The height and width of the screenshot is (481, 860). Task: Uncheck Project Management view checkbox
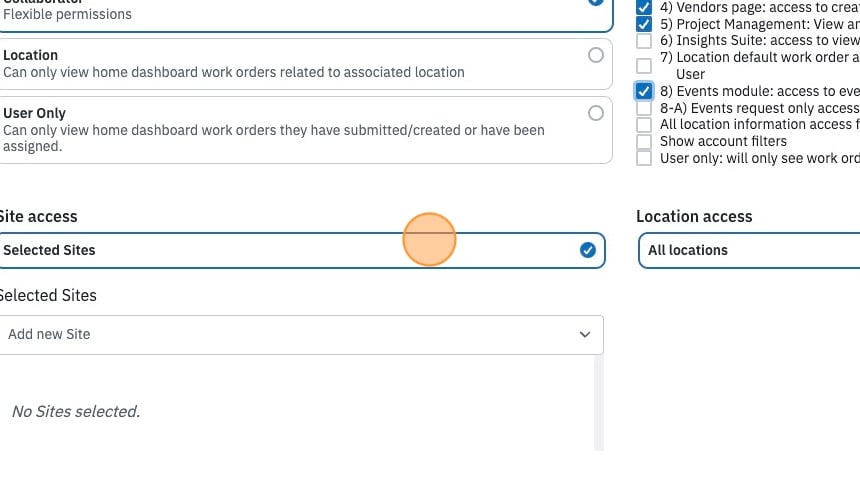point(644,25)
